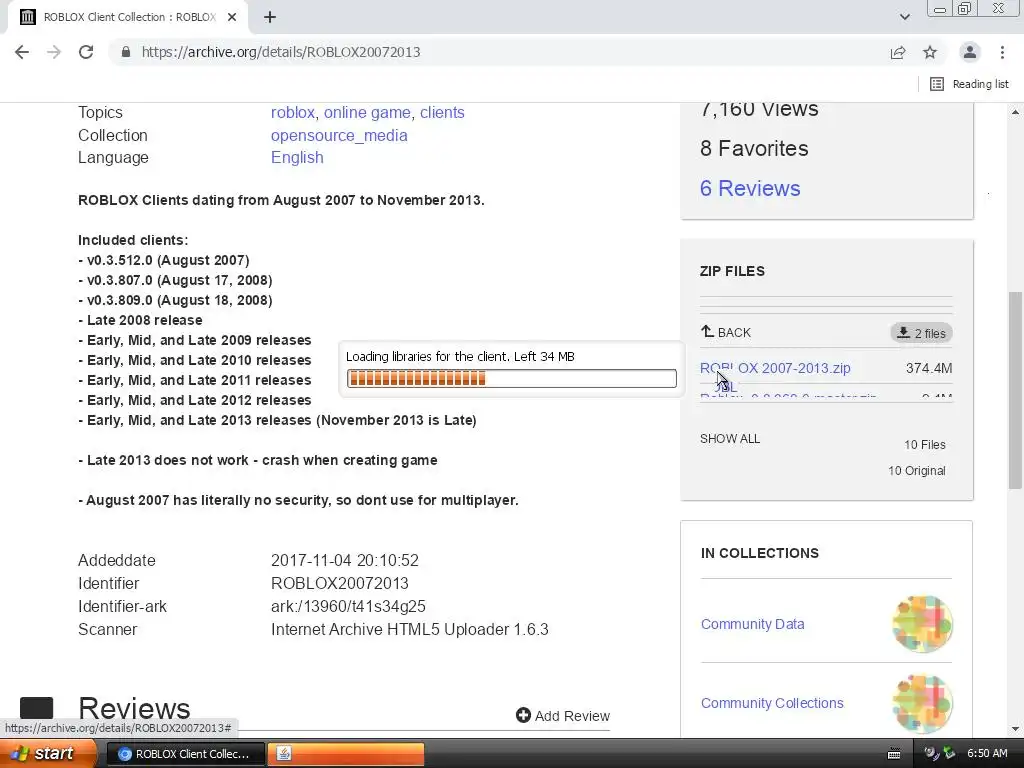This screenshot has height=768, width=1024.
Task: Go back using the browser back arrow
Action: 22,52
